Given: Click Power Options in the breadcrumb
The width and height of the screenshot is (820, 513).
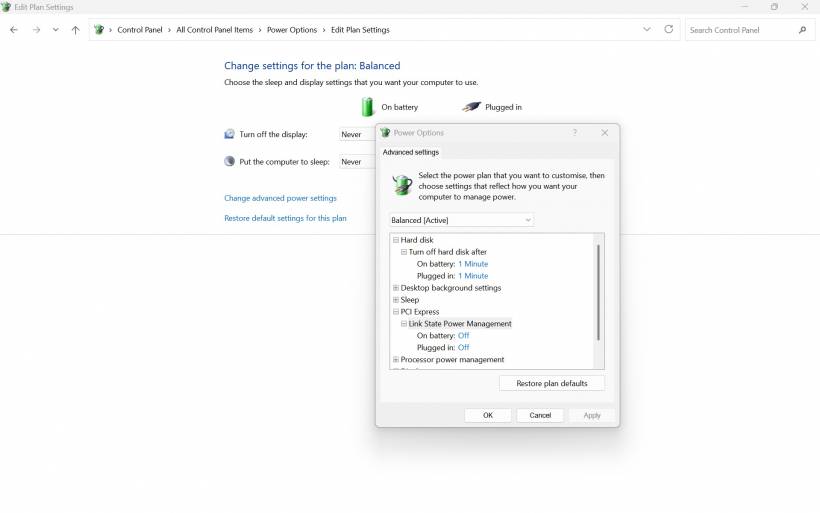Looking at the screenshot, I should click(291, 30).
